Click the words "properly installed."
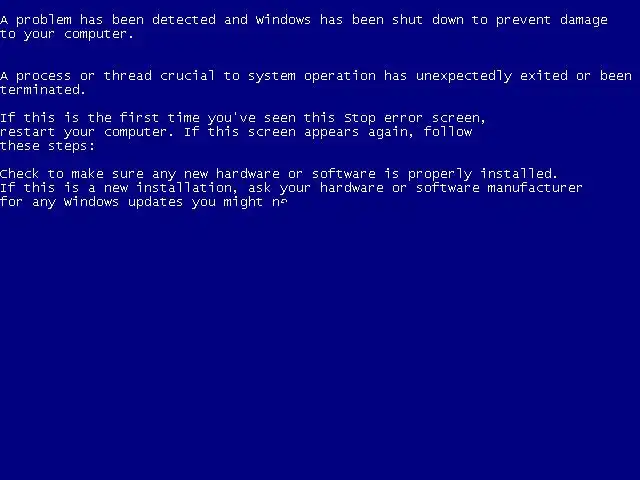This screenshot has width=640, height=480. pos(482,175)
